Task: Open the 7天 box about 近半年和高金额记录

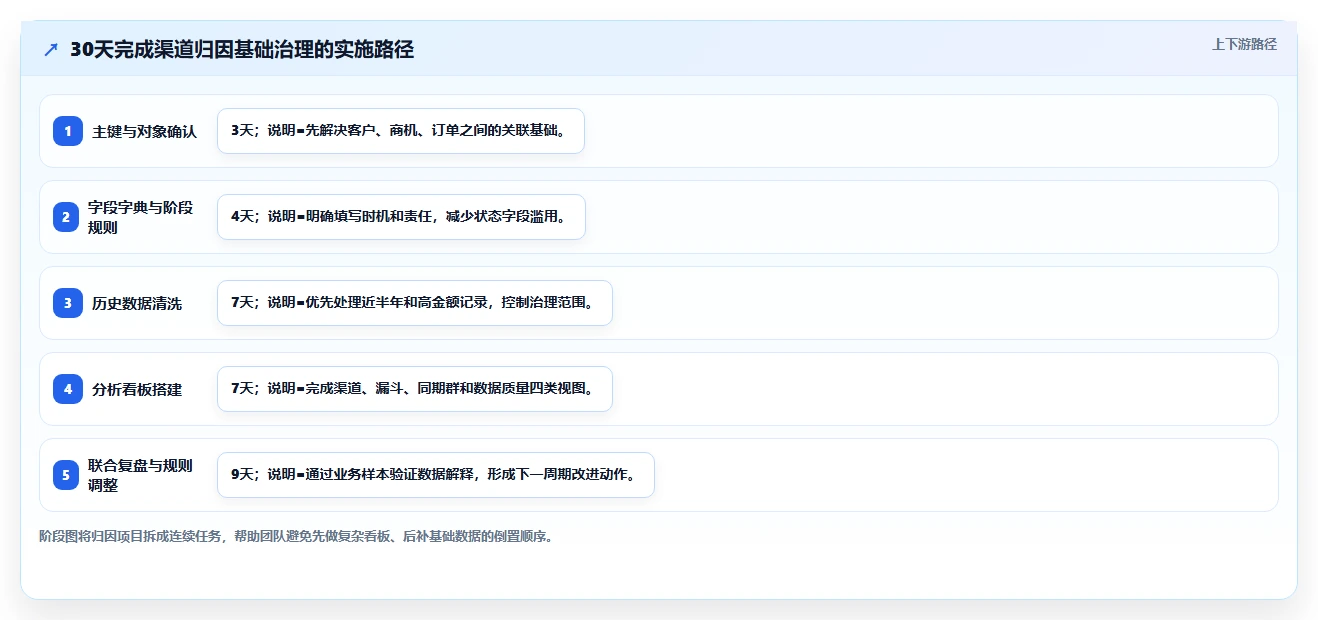Action: (414, 303)
